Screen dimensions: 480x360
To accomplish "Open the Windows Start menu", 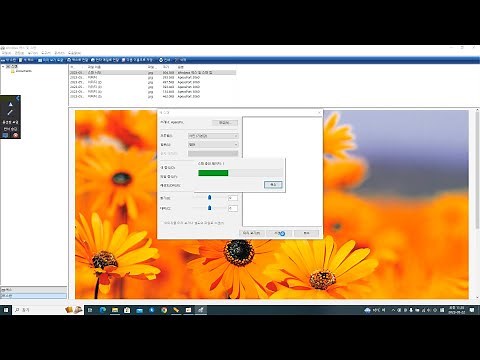I will point(6,310).
